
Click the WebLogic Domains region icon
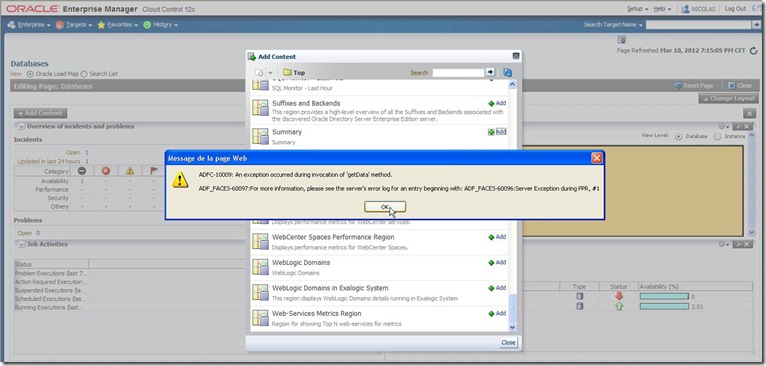point(260,267)
